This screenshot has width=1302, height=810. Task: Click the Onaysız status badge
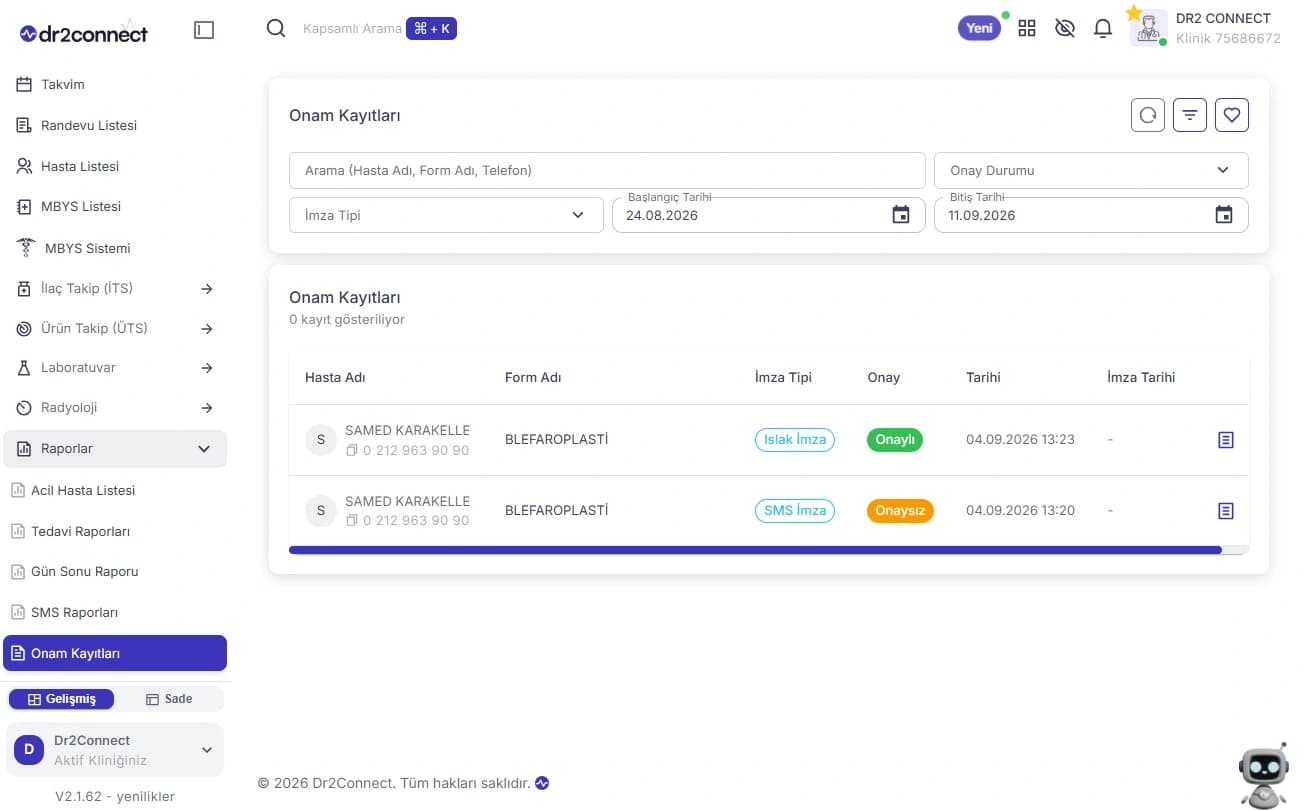(x=900, y=511)
